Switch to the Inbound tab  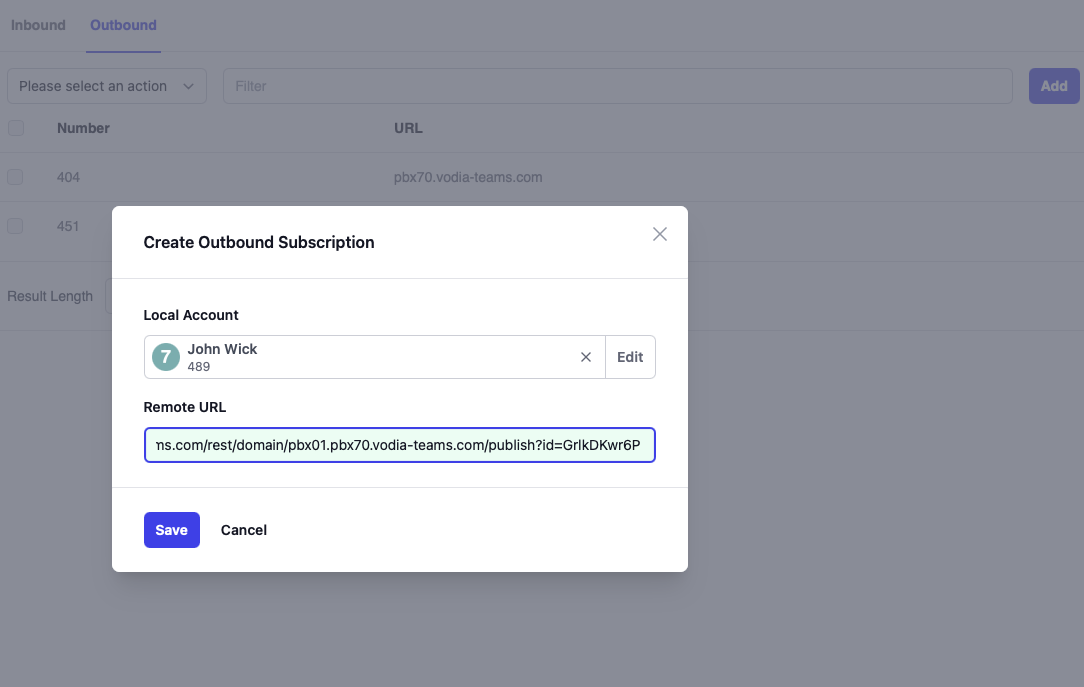[38, 25]
